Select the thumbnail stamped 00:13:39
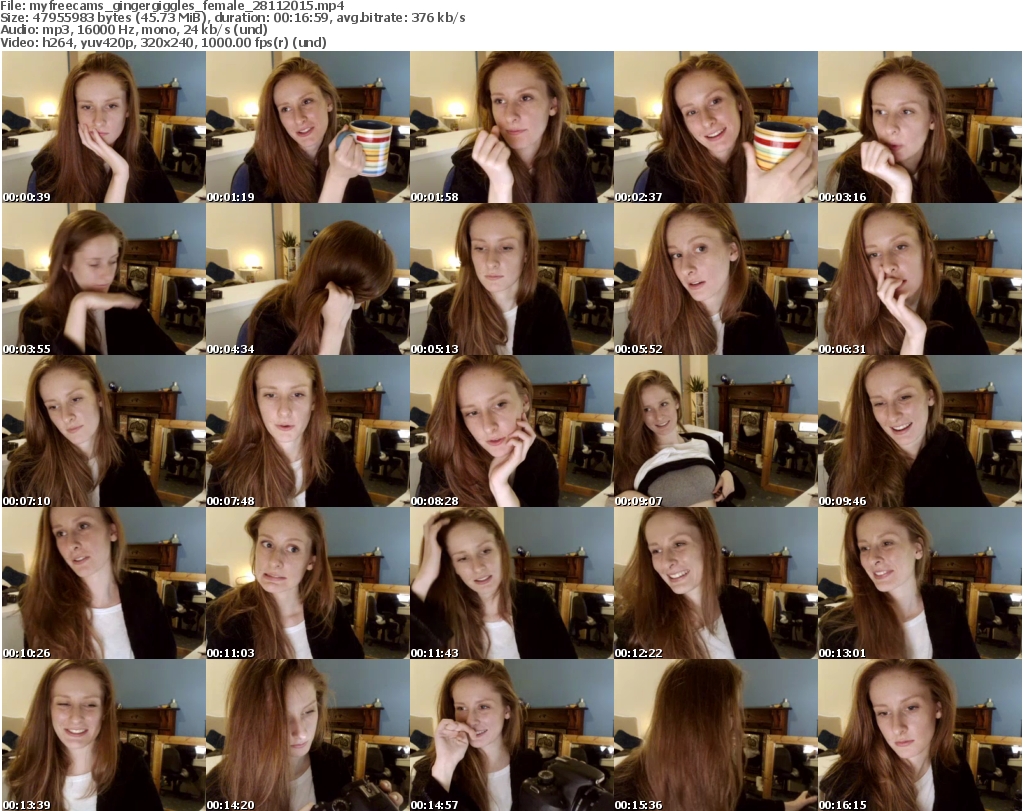Image resolution: width=1024 pixels, height=811 pixels. point(104,735)
